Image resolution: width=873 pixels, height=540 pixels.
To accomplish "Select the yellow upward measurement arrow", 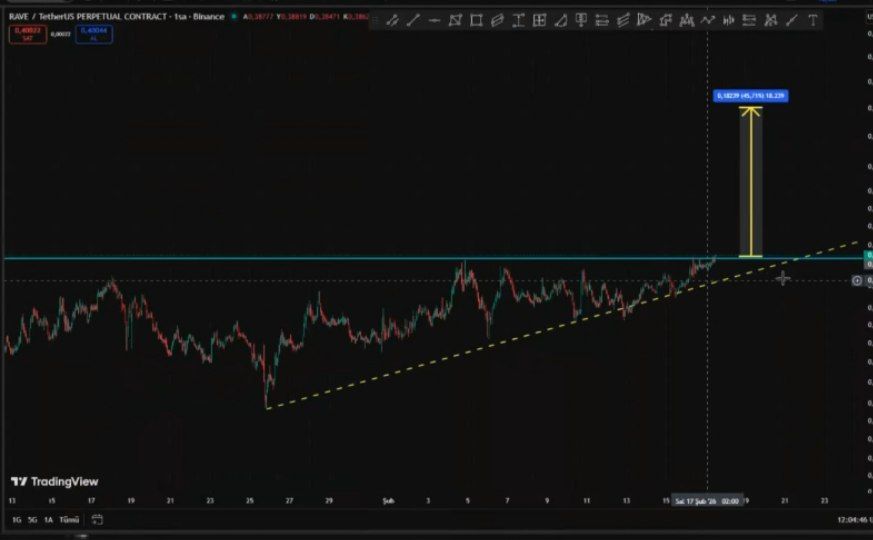I will pos(751,182).
